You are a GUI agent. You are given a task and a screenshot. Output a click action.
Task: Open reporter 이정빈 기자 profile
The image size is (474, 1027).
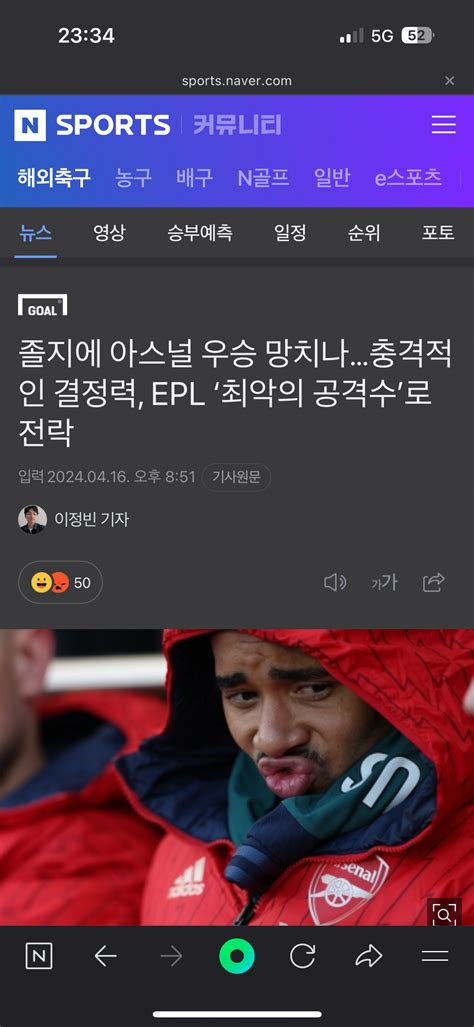[73, 519]
